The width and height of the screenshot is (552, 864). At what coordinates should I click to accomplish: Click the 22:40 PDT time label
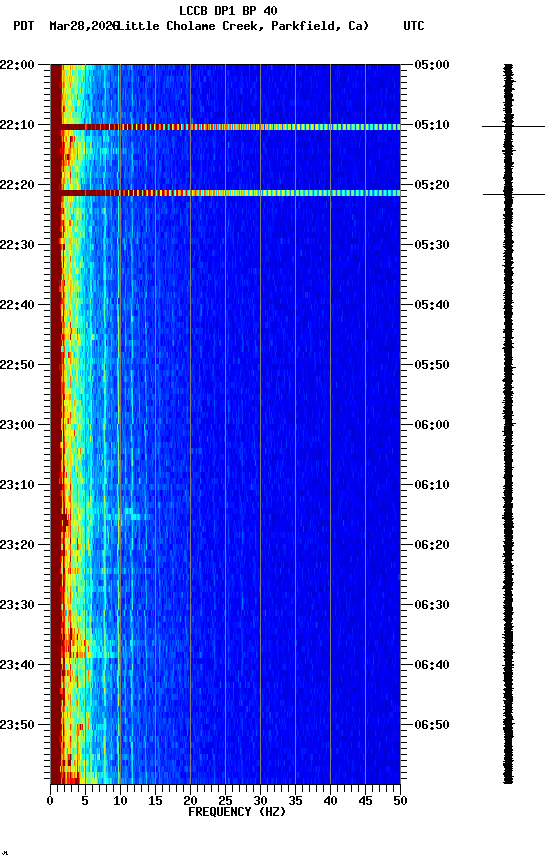coord(17,305)
